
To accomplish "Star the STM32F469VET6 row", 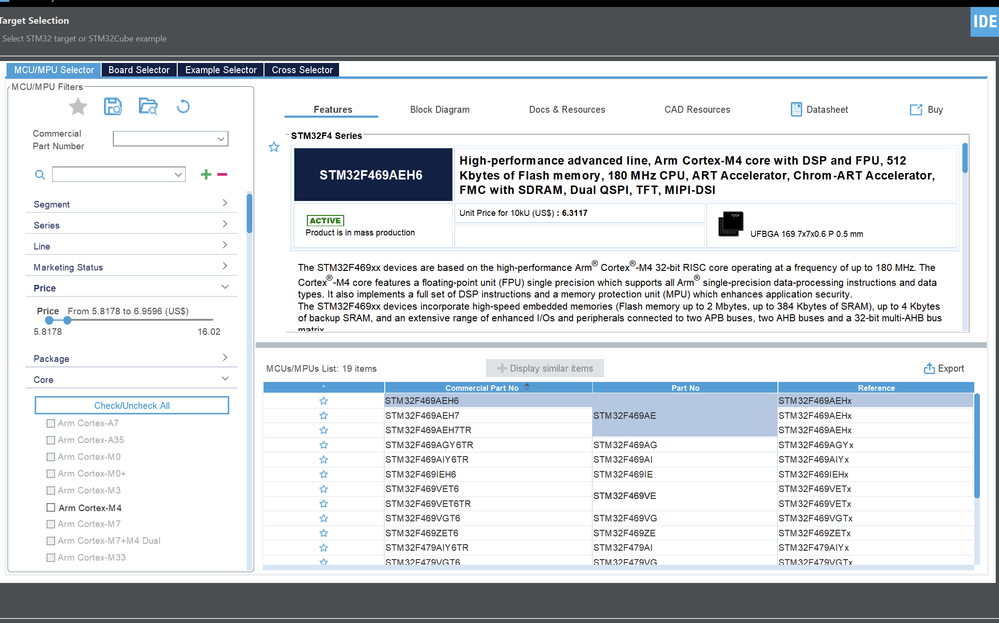I will tap(324, 489).
